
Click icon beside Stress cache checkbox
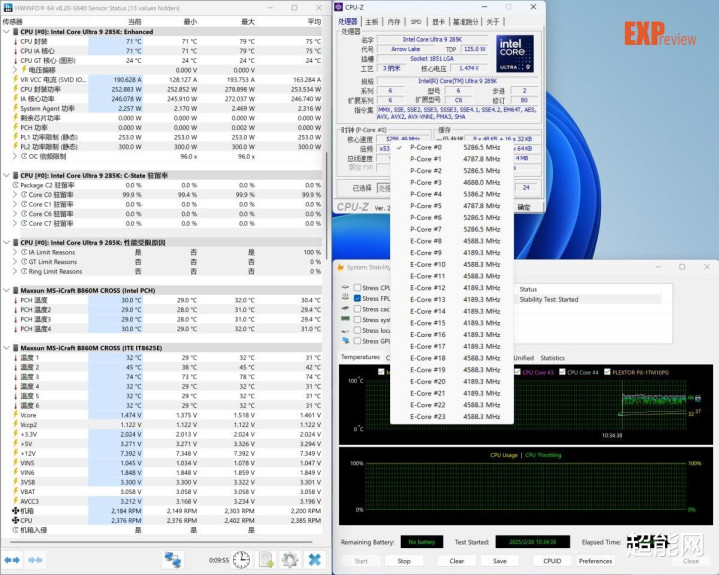(x=345, y=309)
